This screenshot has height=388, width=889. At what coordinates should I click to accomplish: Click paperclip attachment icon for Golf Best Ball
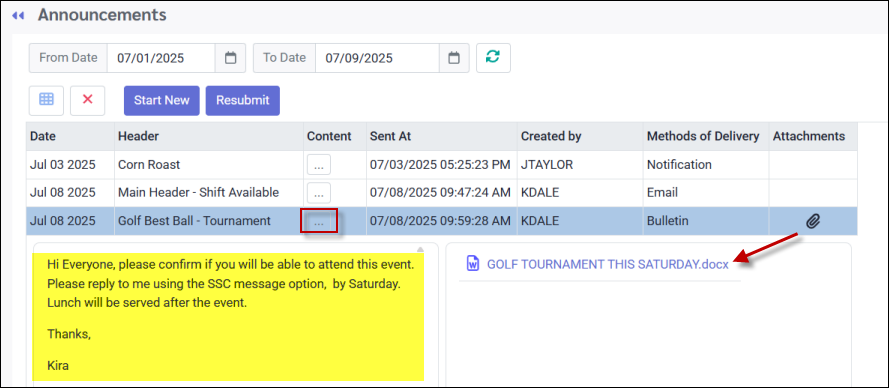(813, 221)
